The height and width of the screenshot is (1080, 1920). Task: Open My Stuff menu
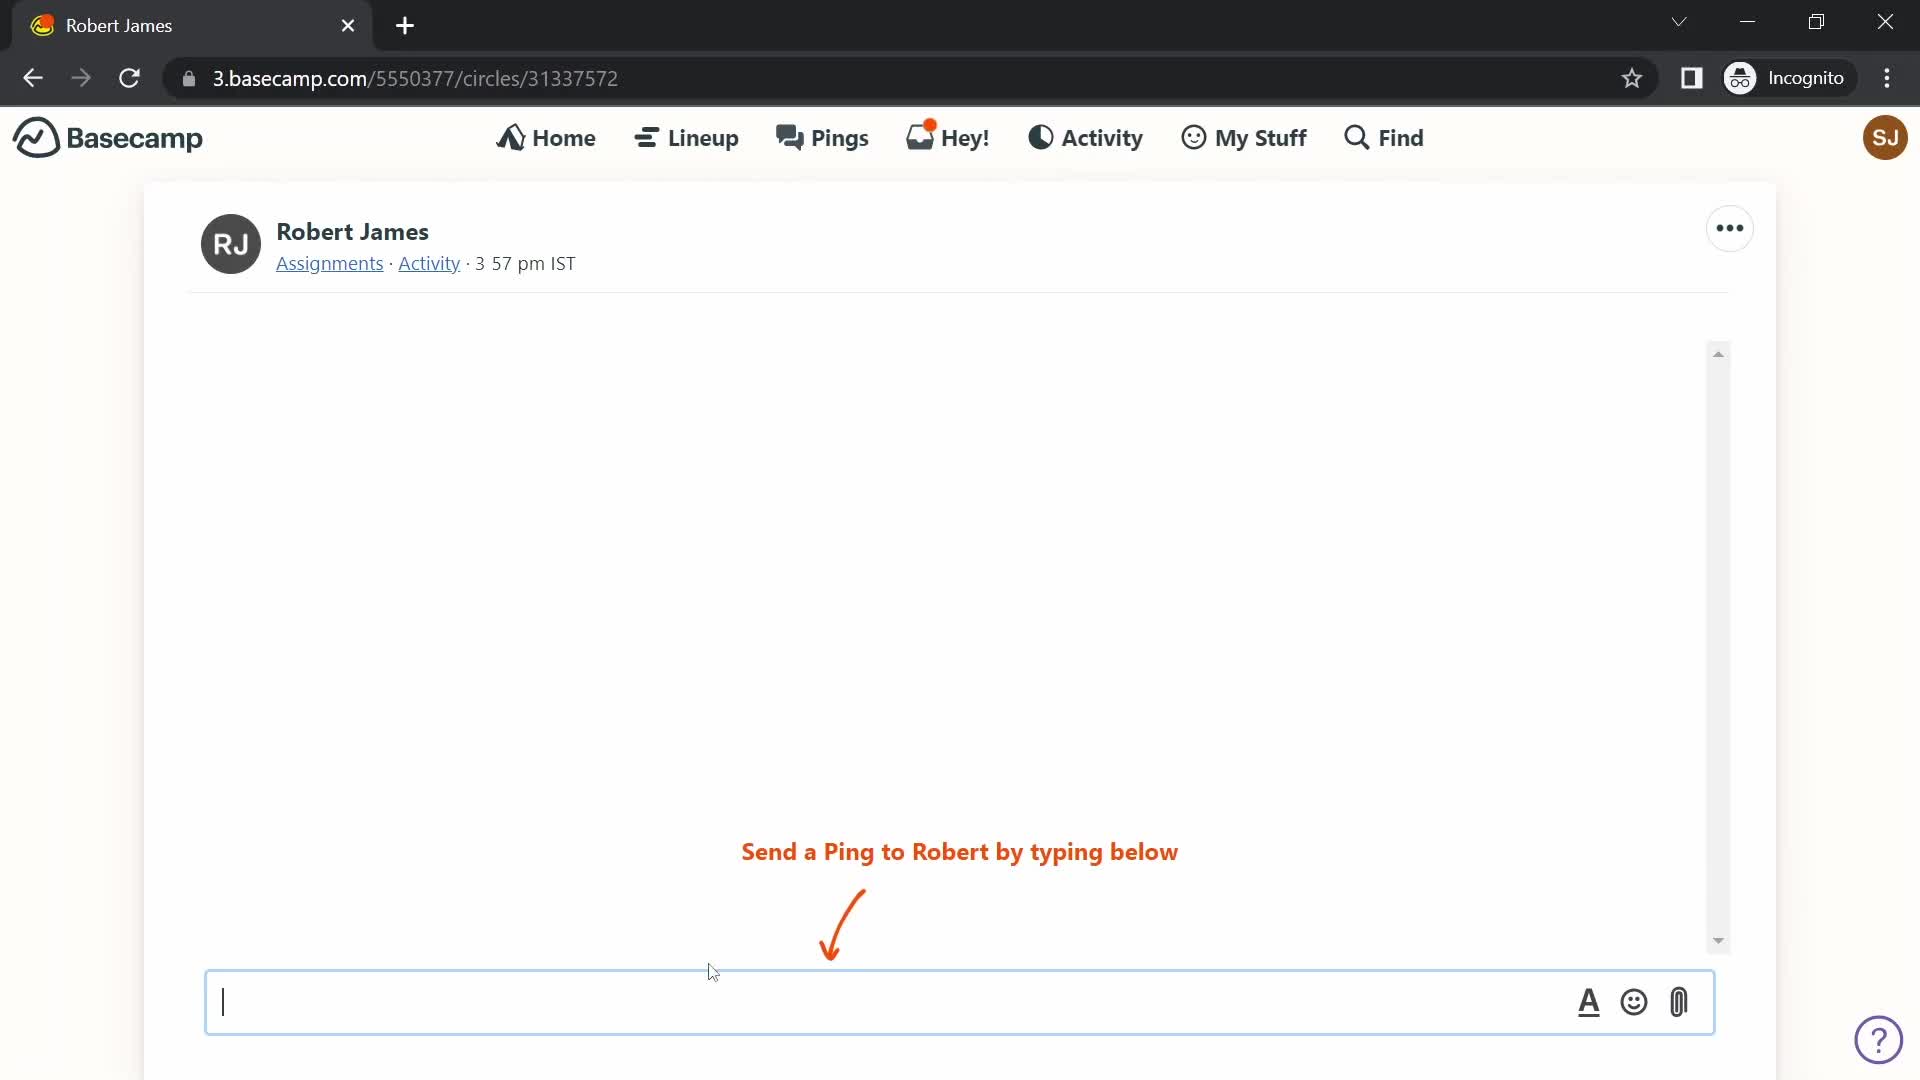tap(1244, 138)
